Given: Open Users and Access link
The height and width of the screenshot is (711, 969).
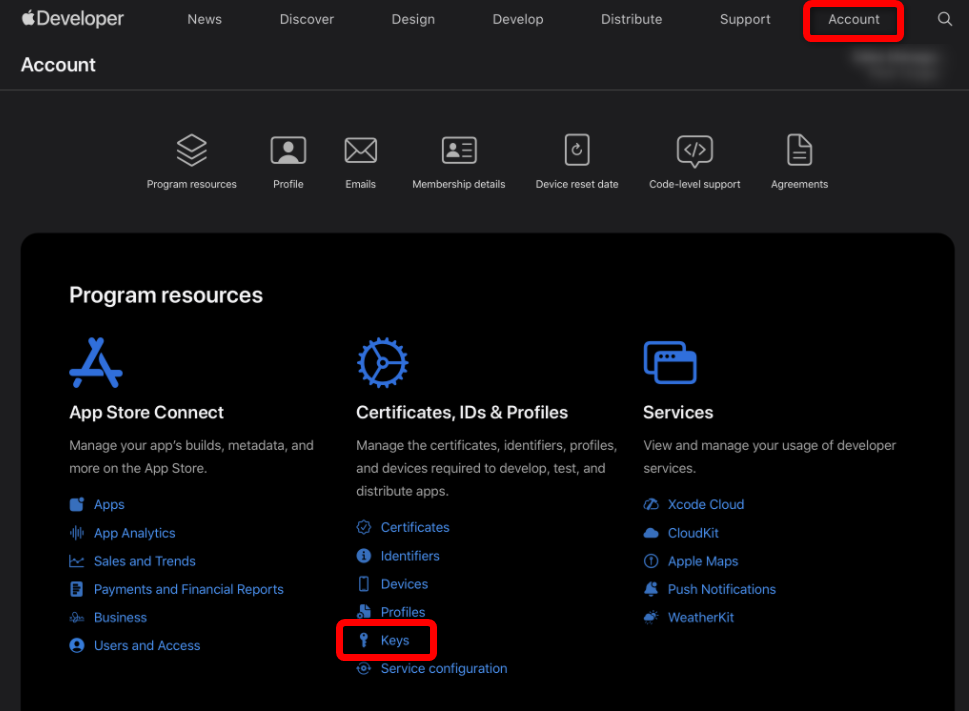Looking at the screenshot, I should click(147, 646).
